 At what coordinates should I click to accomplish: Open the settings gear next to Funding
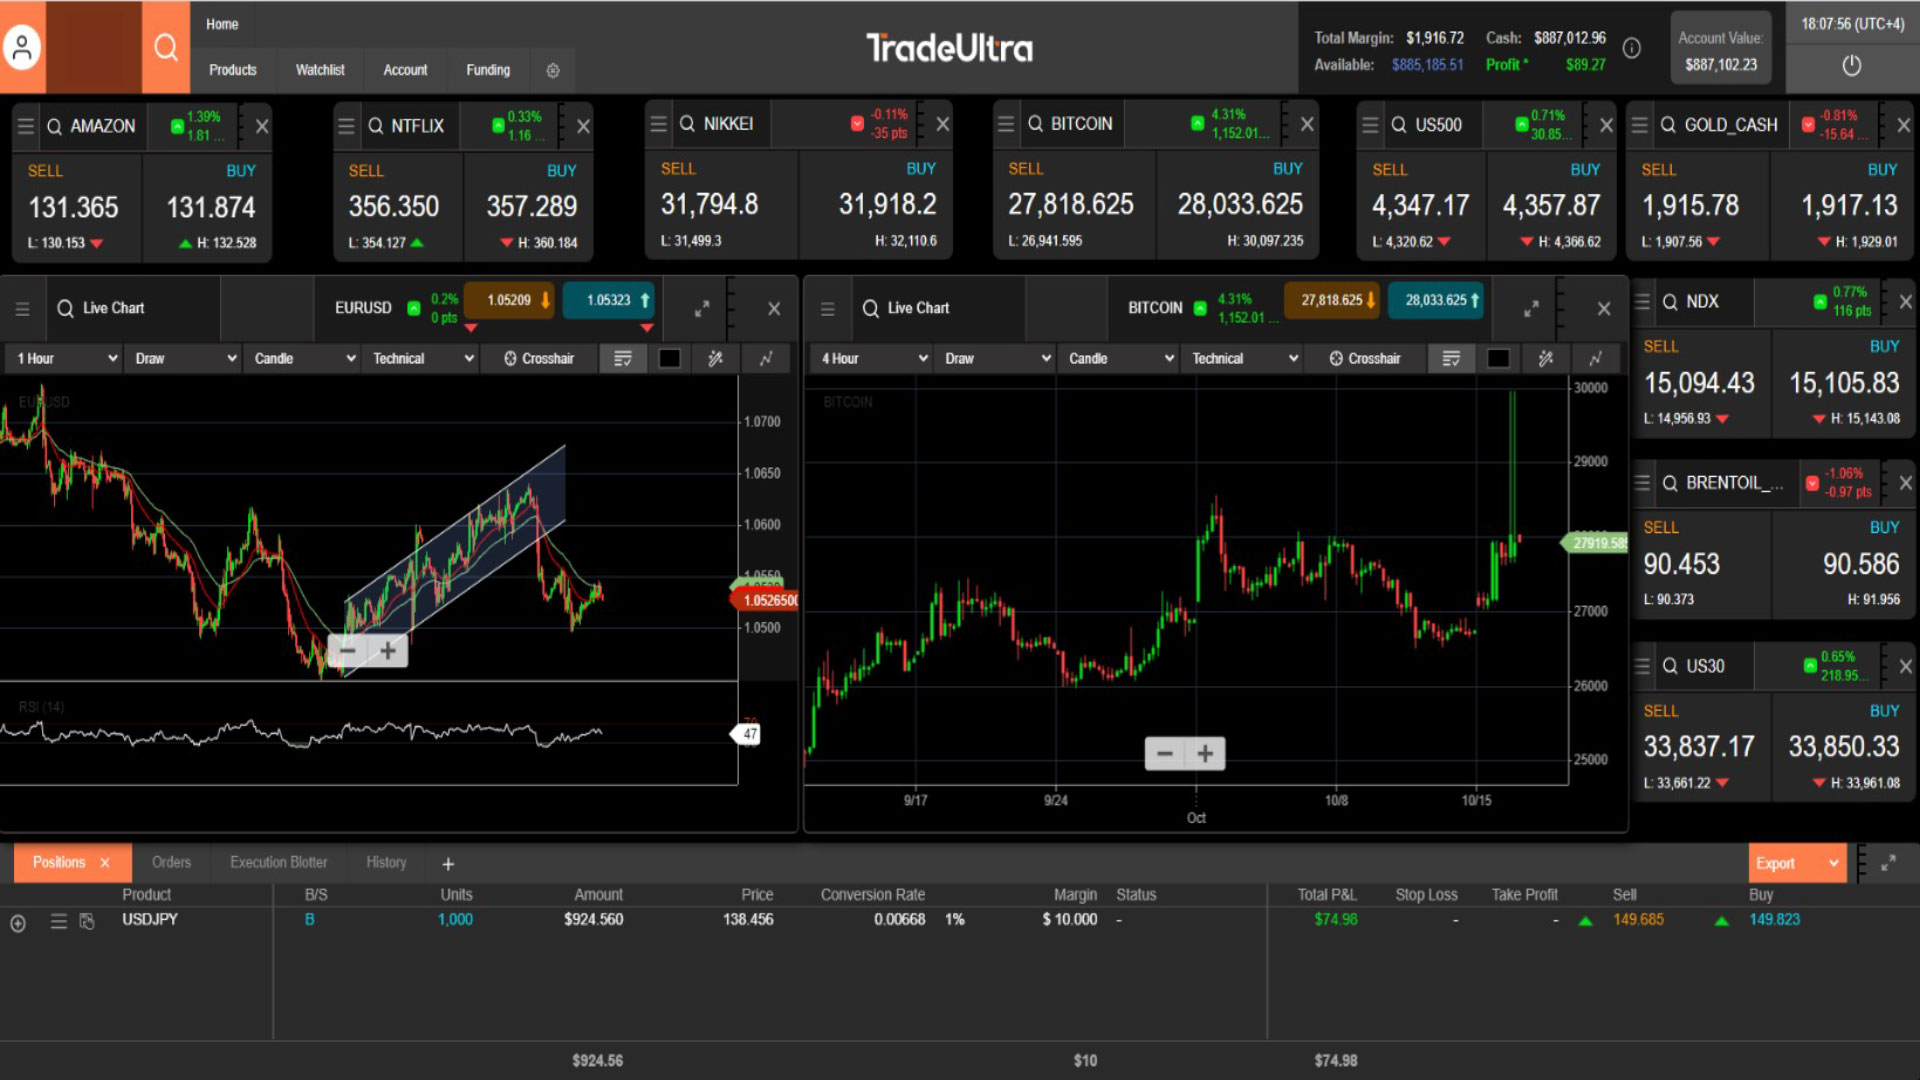pyautogui.click(x=553, y=70)
